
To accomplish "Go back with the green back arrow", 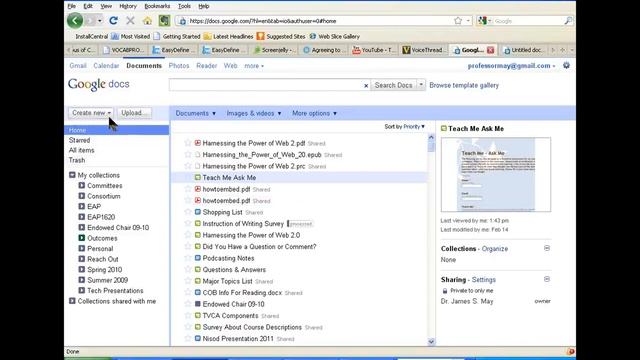I will pos(75,20).
